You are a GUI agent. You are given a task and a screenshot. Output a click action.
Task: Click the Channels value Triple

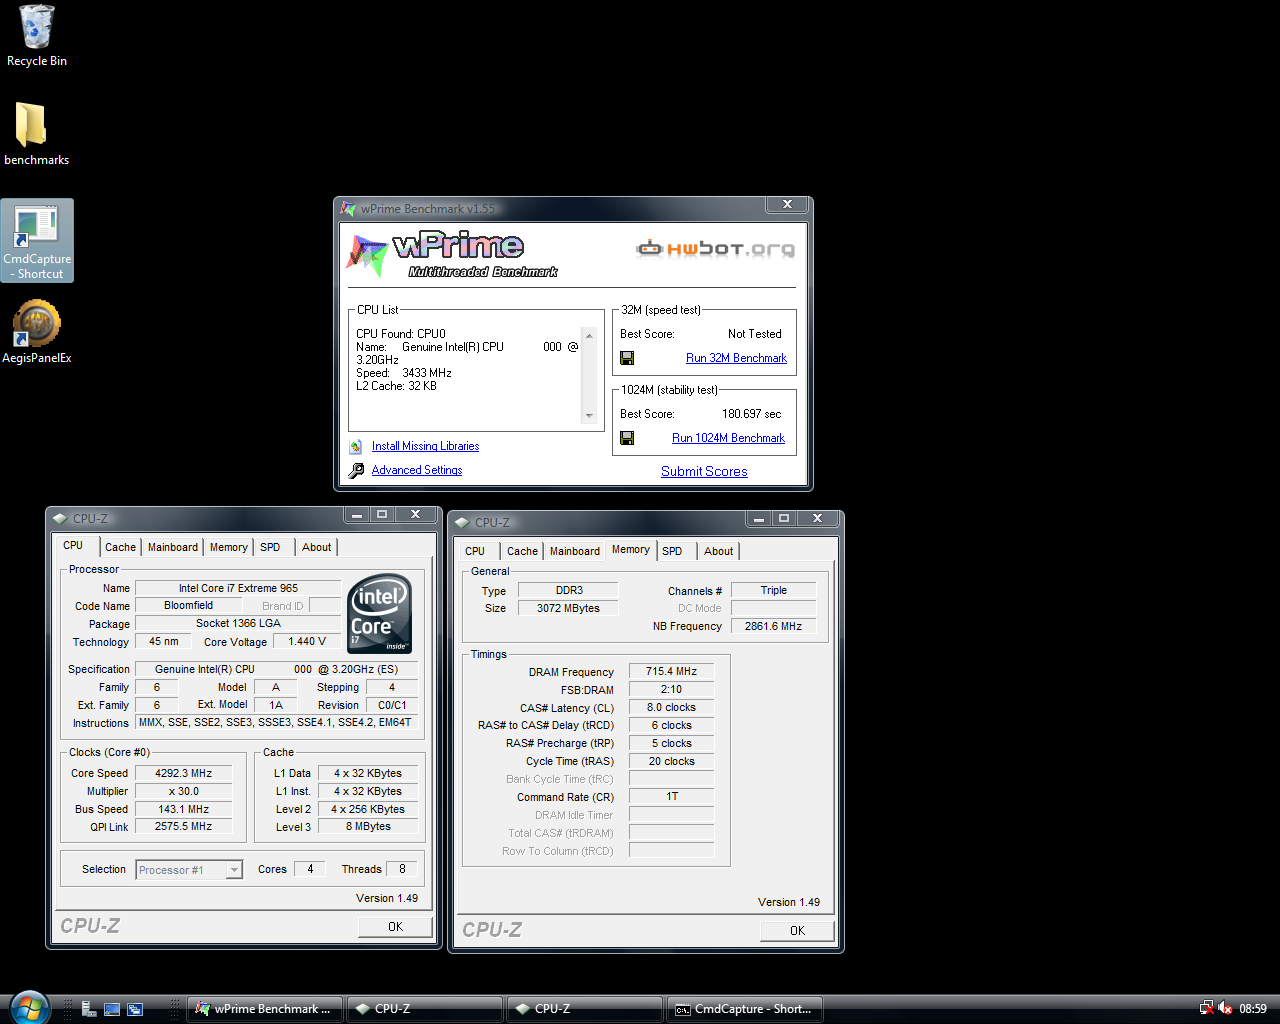pos(773,591)
